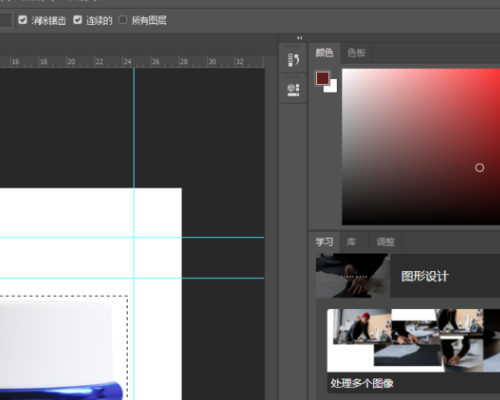Open the 学习 tab

[x=324, y=242]
